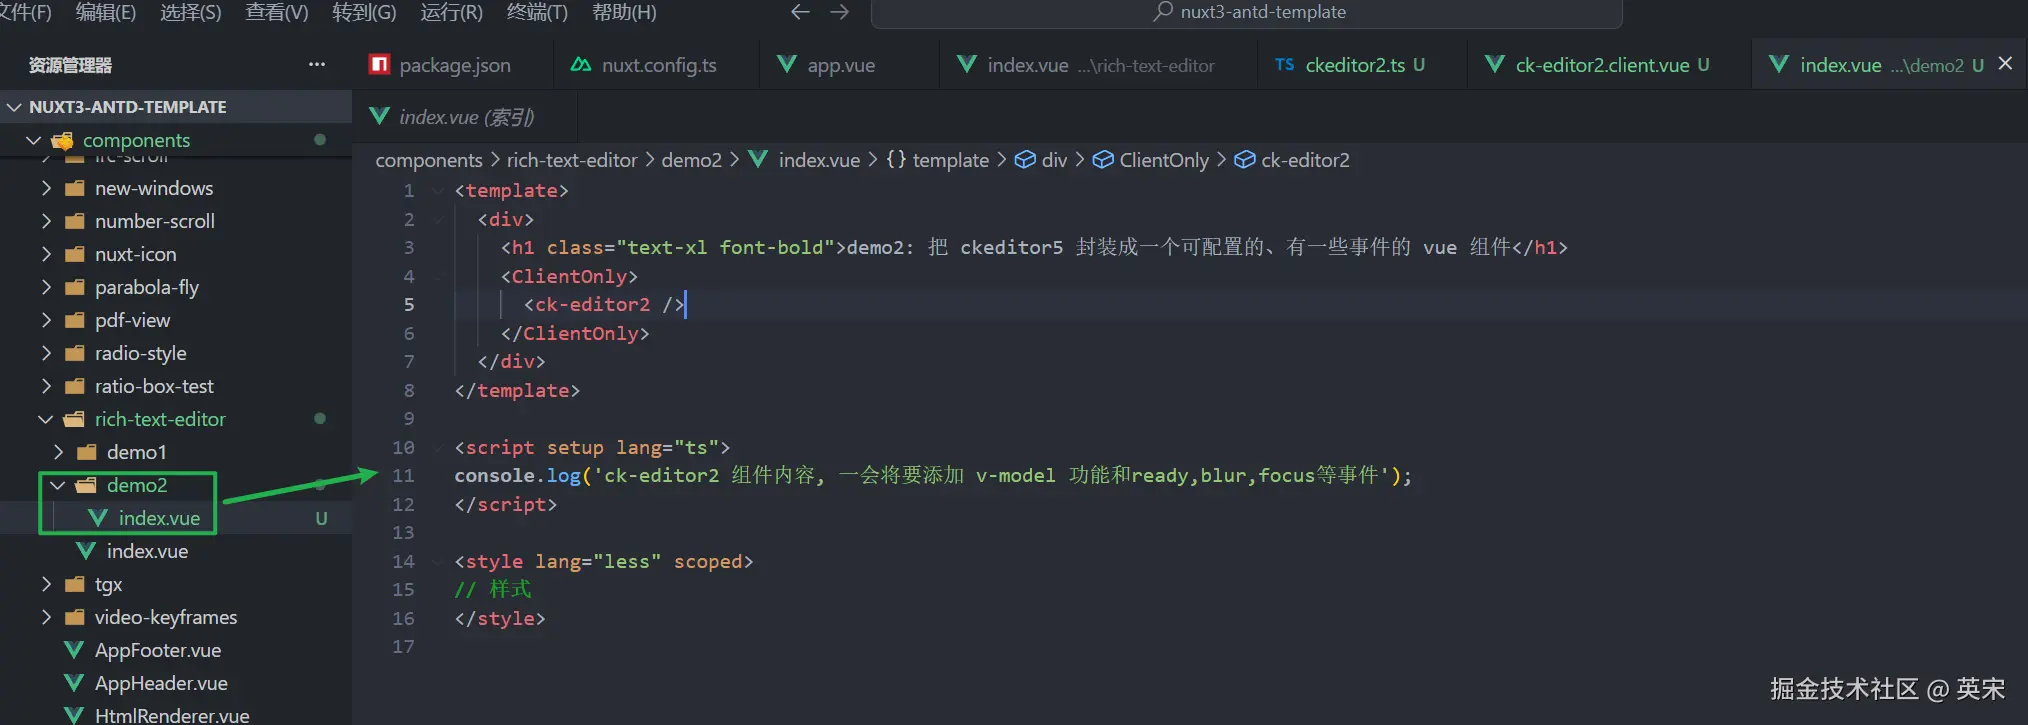Open the Edit (编辑) menu
Viewport: 2028px width, 725px height.
click(105, 12)
